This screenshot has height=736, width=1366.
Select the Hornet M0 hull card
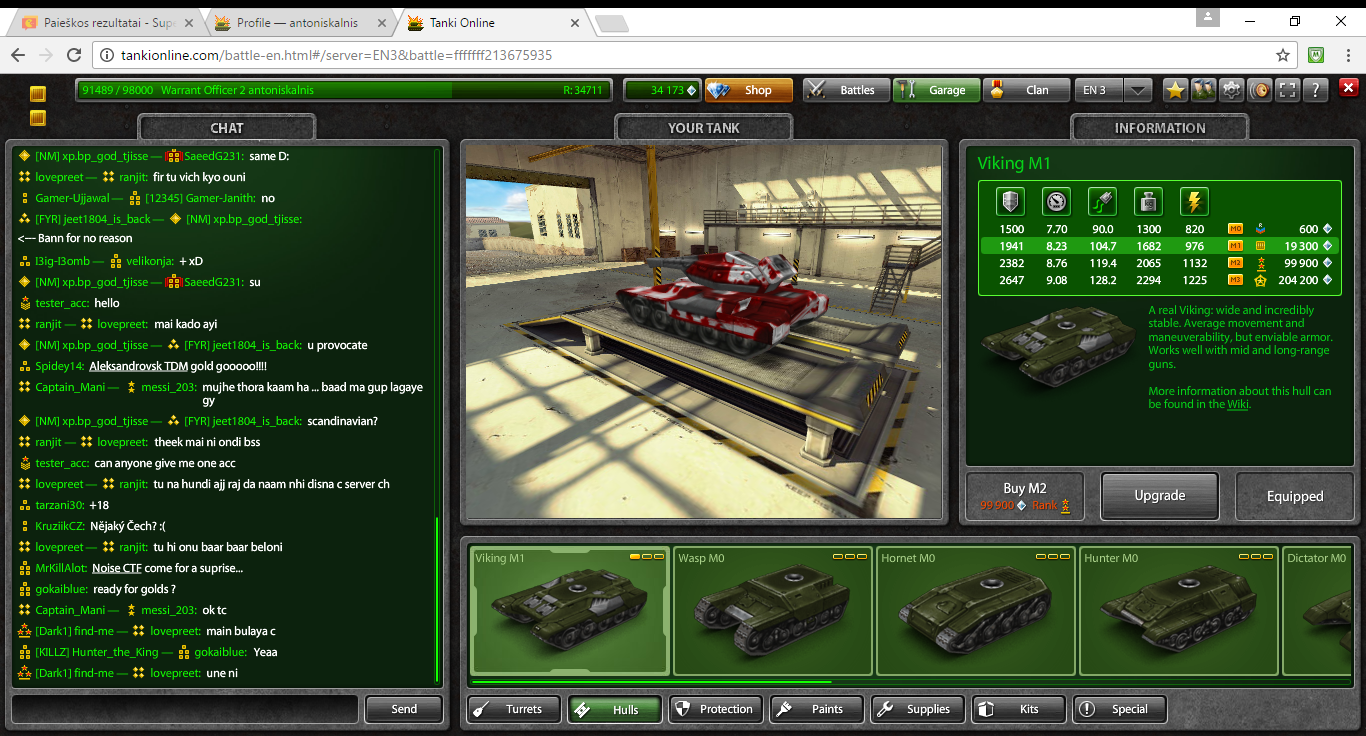(x=975, y=611)
